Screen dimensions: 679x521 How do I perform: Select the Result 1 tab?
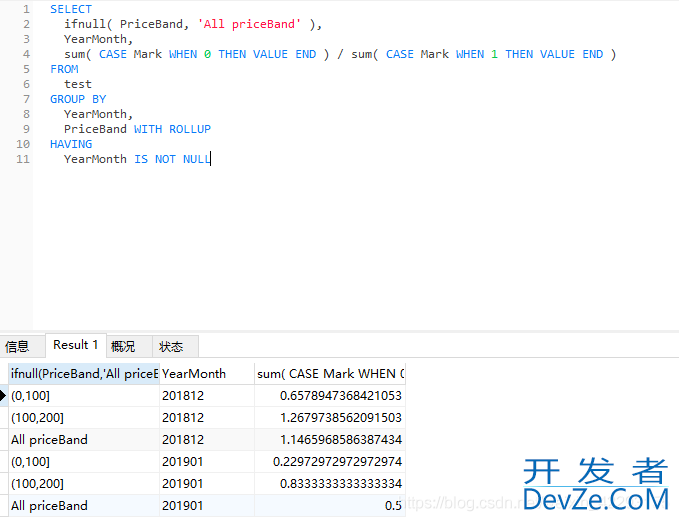(x=76, y=345)
